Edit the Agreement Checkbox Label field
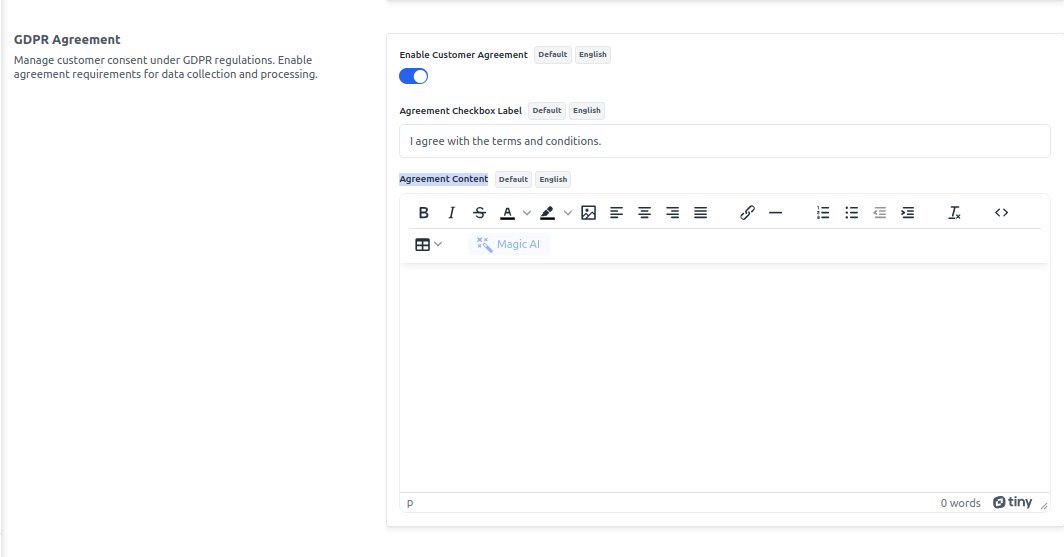The image size is (1064, 557). click(x=725, y=141)
